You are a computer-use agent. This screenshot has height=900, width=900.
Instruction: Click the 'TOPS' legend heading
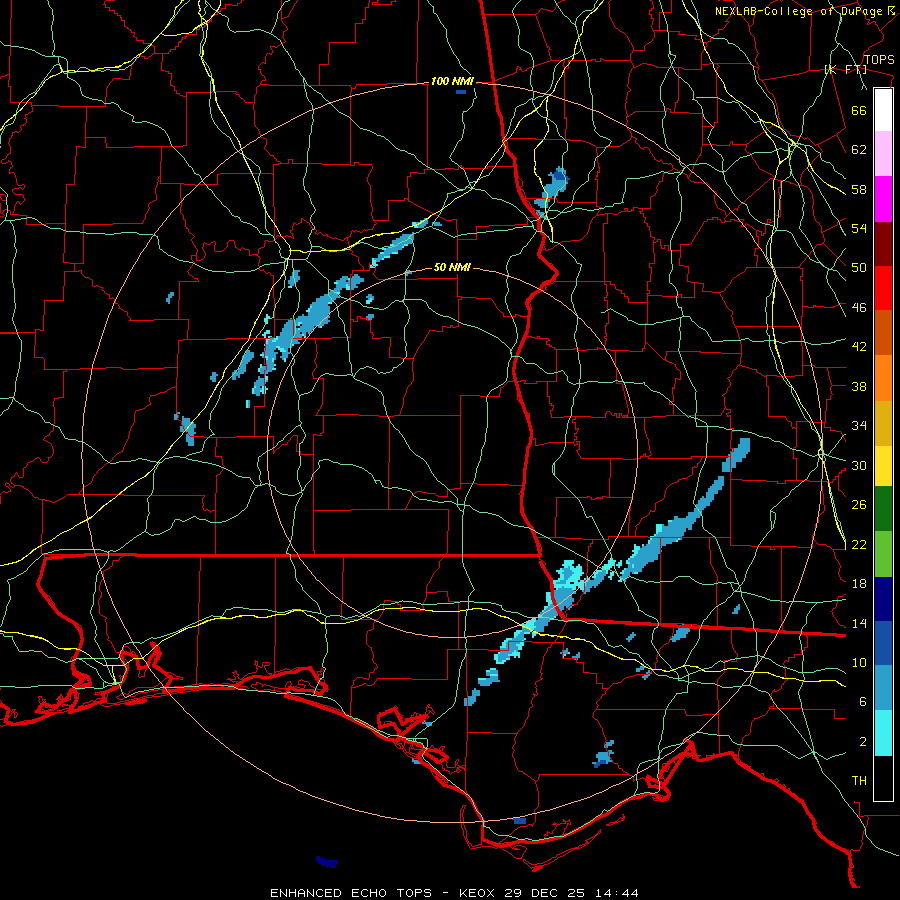(879, 60)
